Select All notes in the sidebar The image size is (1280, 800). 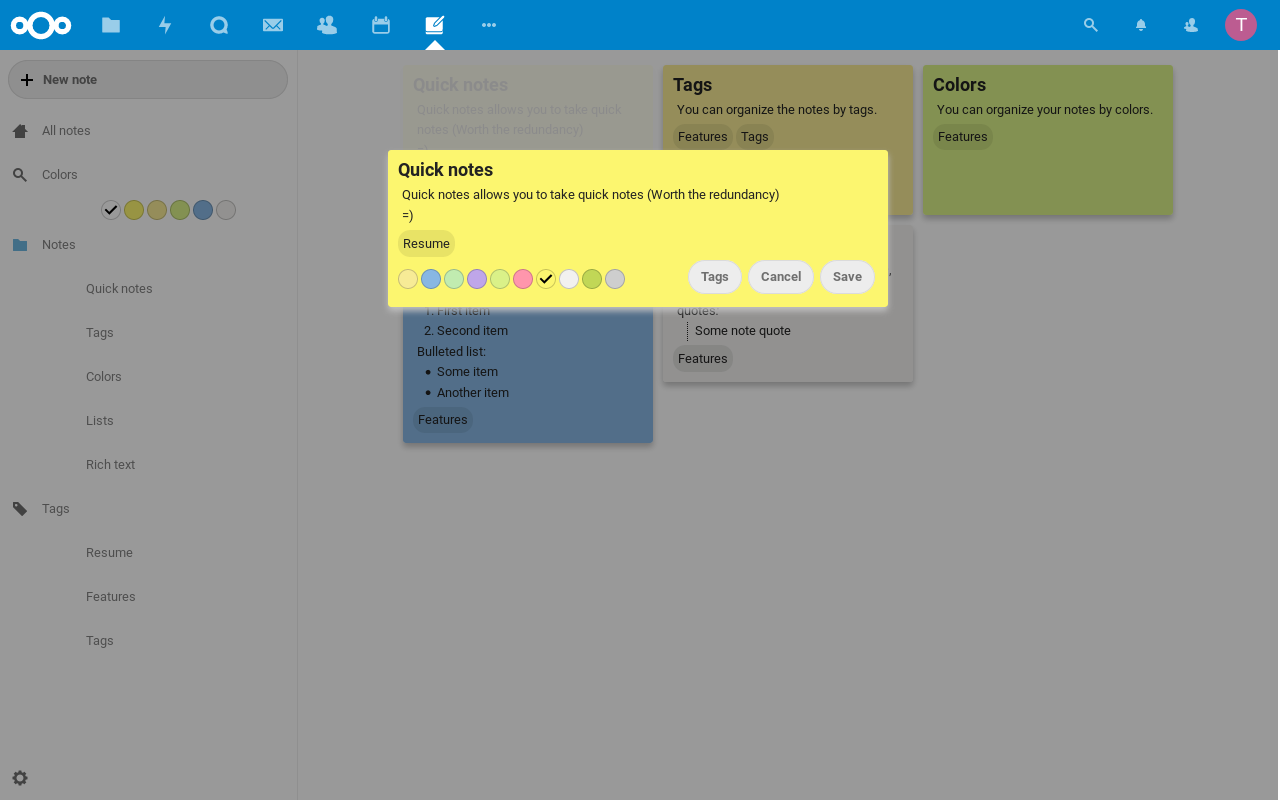point(66,131)
